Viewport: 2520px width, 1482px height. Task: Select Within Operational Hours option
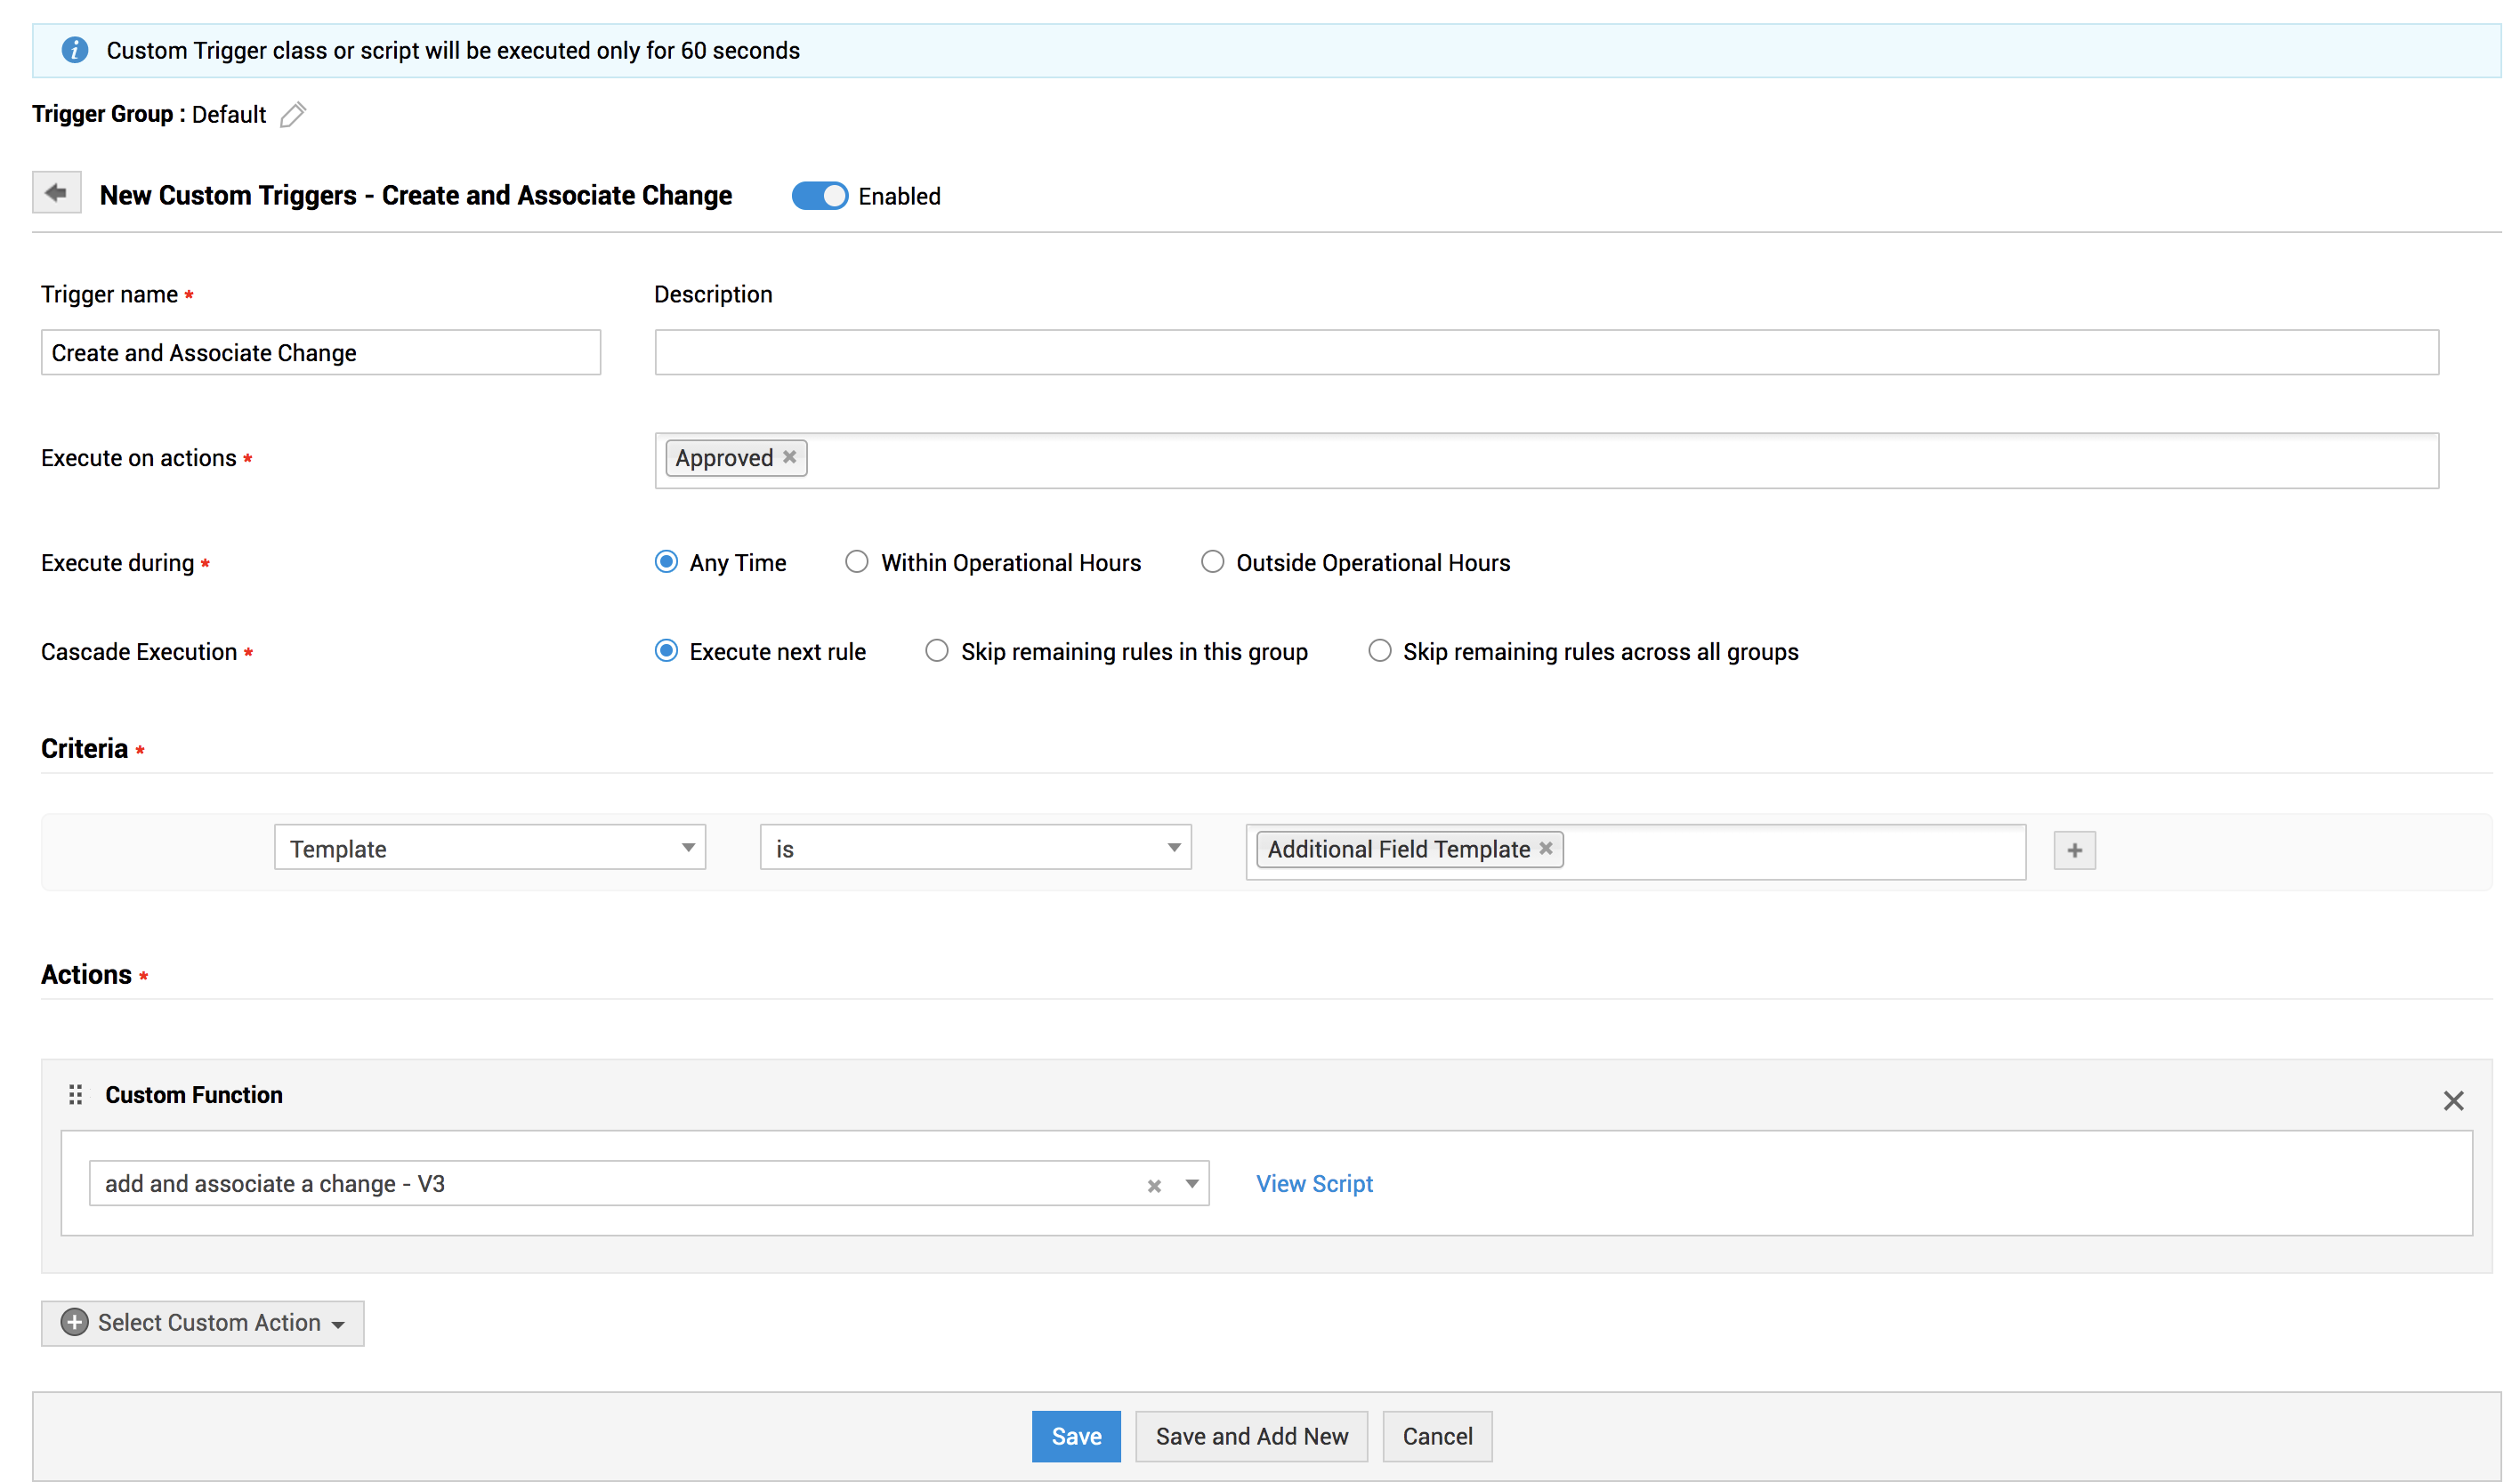point(856,562)
